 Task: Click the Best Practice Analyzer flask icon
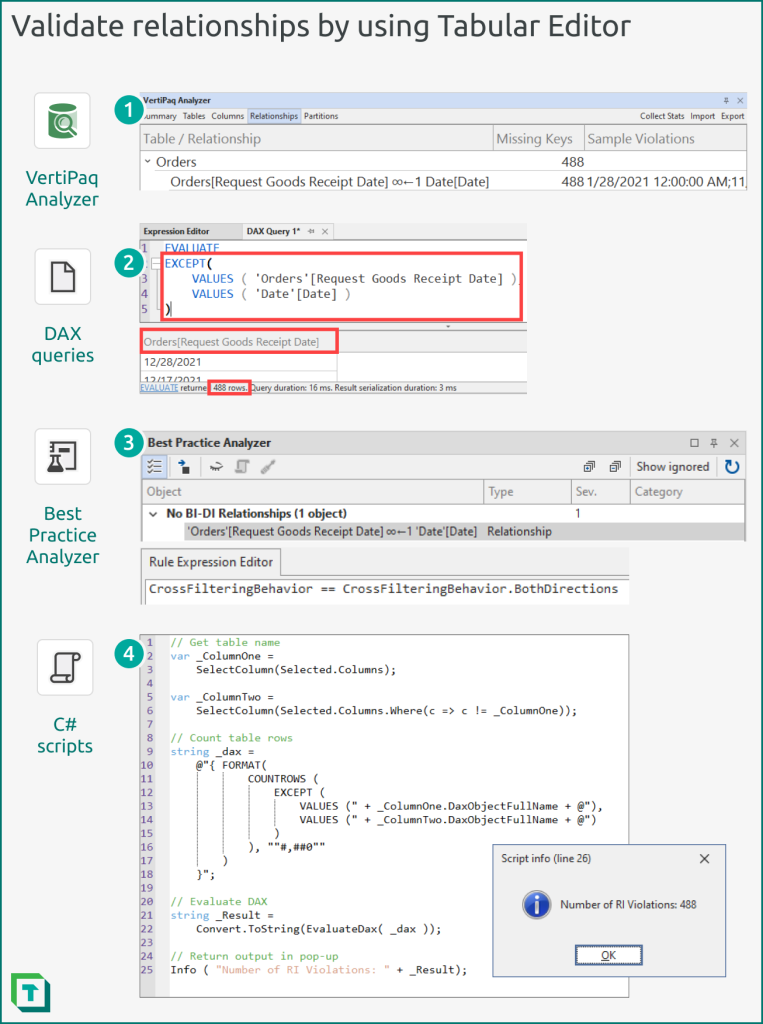point(63,456)
